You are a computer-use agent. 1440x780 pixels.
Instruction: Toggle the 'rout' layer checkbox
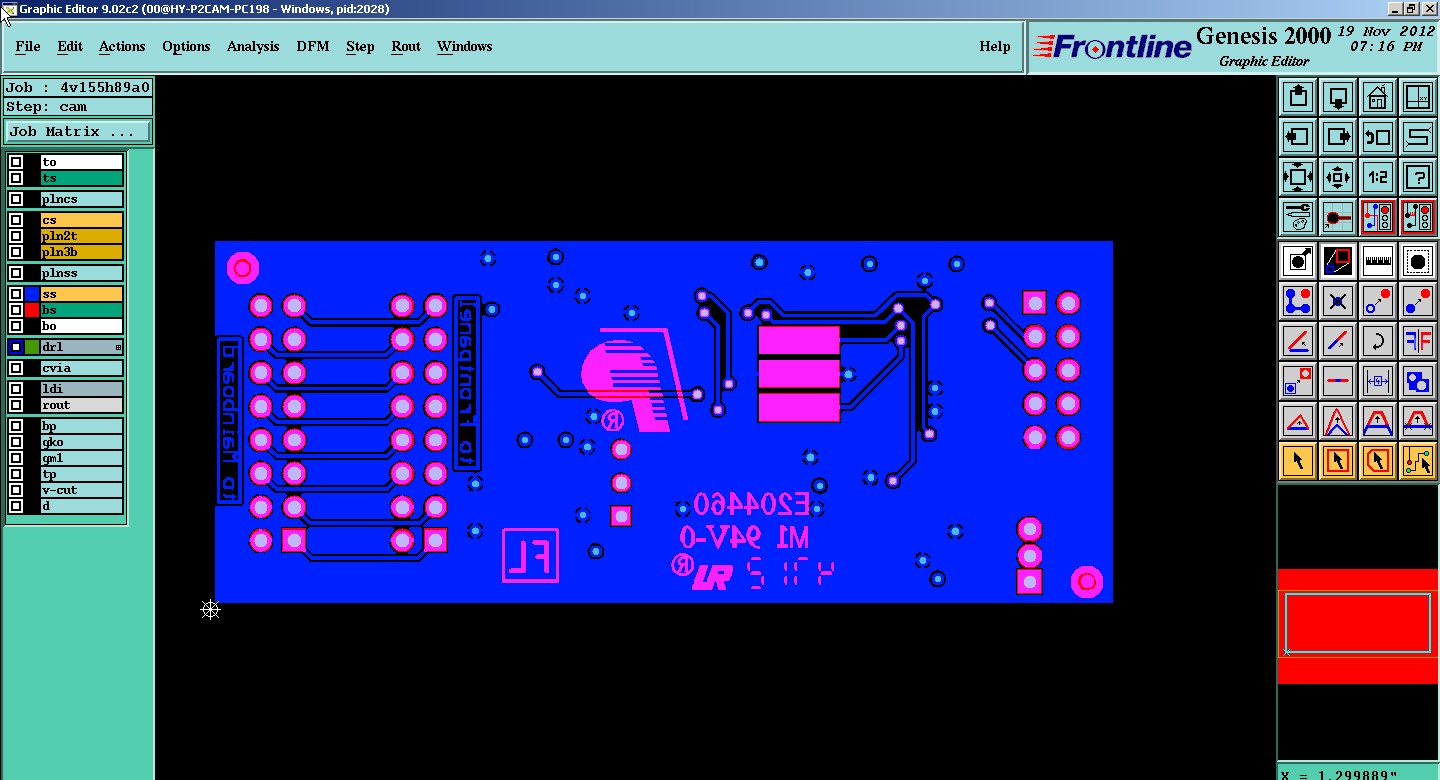point(16,405)
